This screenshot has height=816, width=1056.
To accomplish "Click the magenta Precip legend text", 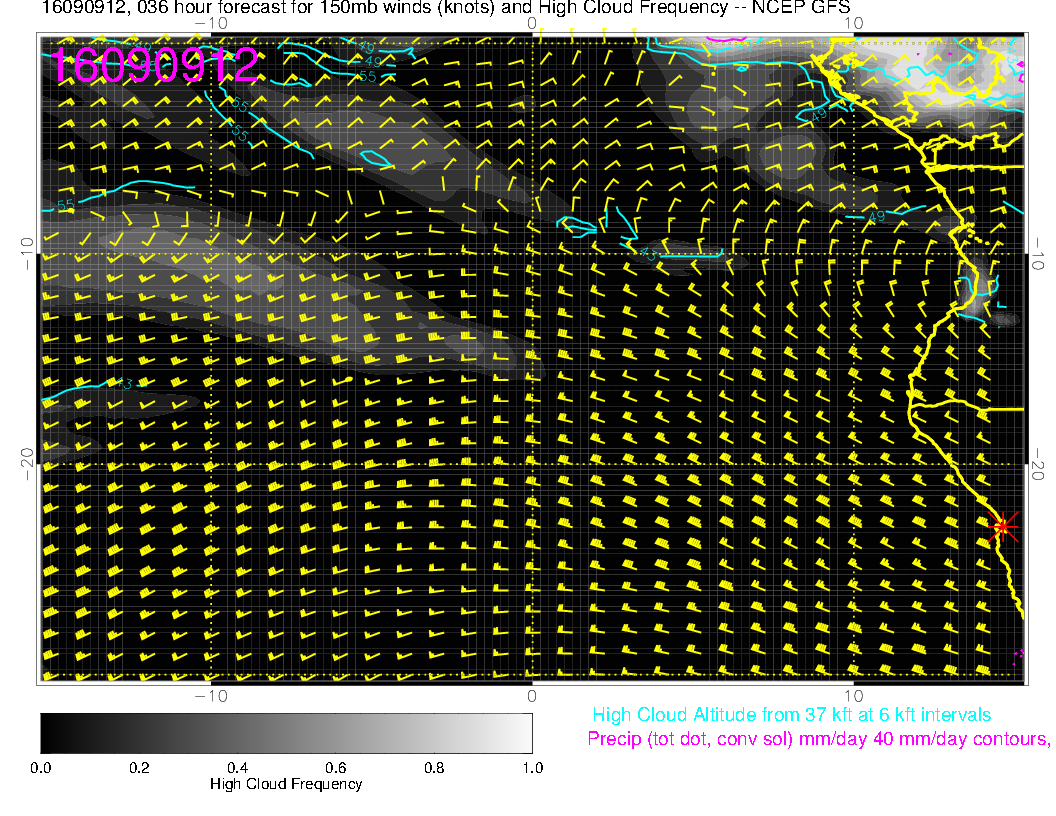I will pyautogui.click(x=818, y=739).
